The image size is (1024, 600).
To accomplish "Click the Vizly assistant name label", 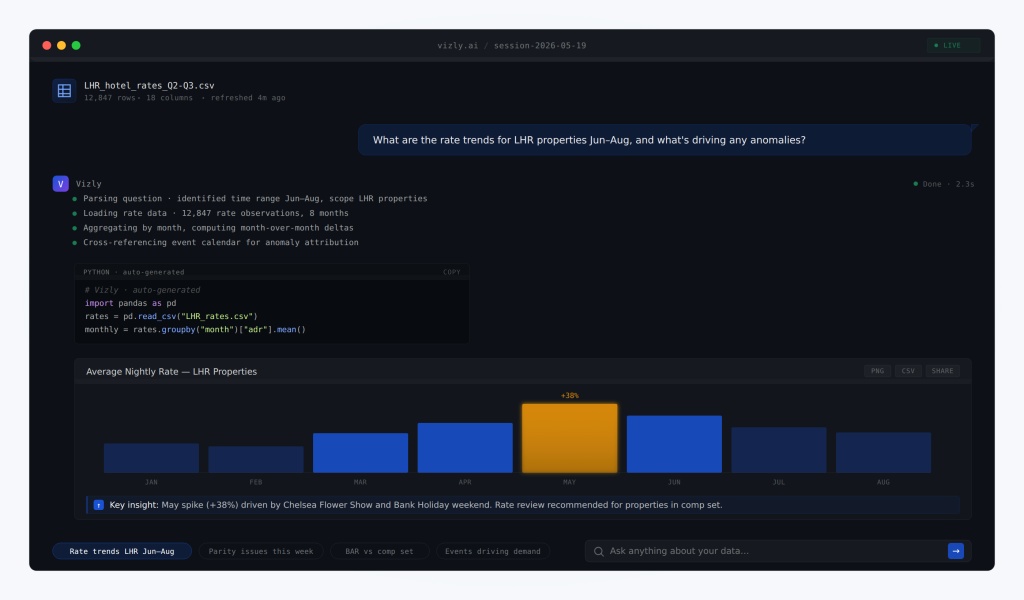I will pyautogui.click(x=89, y=184).
